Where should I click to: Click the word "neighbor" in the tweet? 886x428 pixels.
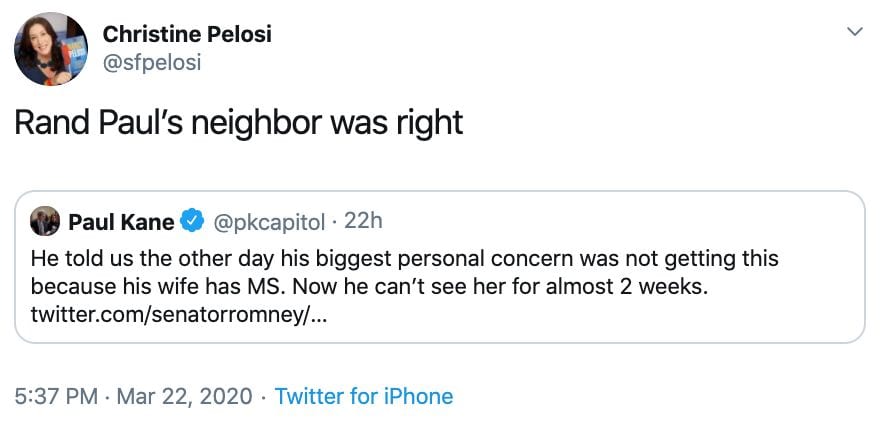coord(260,121)
